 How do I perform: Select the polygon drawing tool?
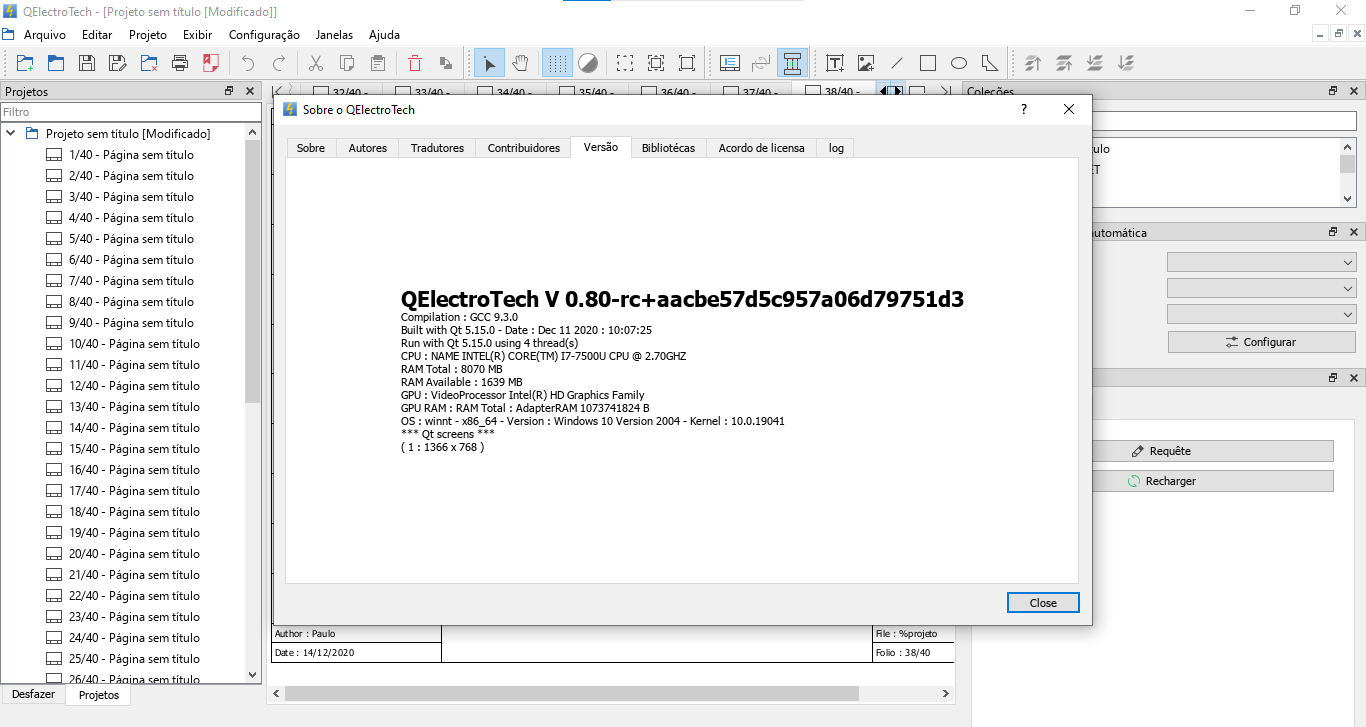point(989,63)
